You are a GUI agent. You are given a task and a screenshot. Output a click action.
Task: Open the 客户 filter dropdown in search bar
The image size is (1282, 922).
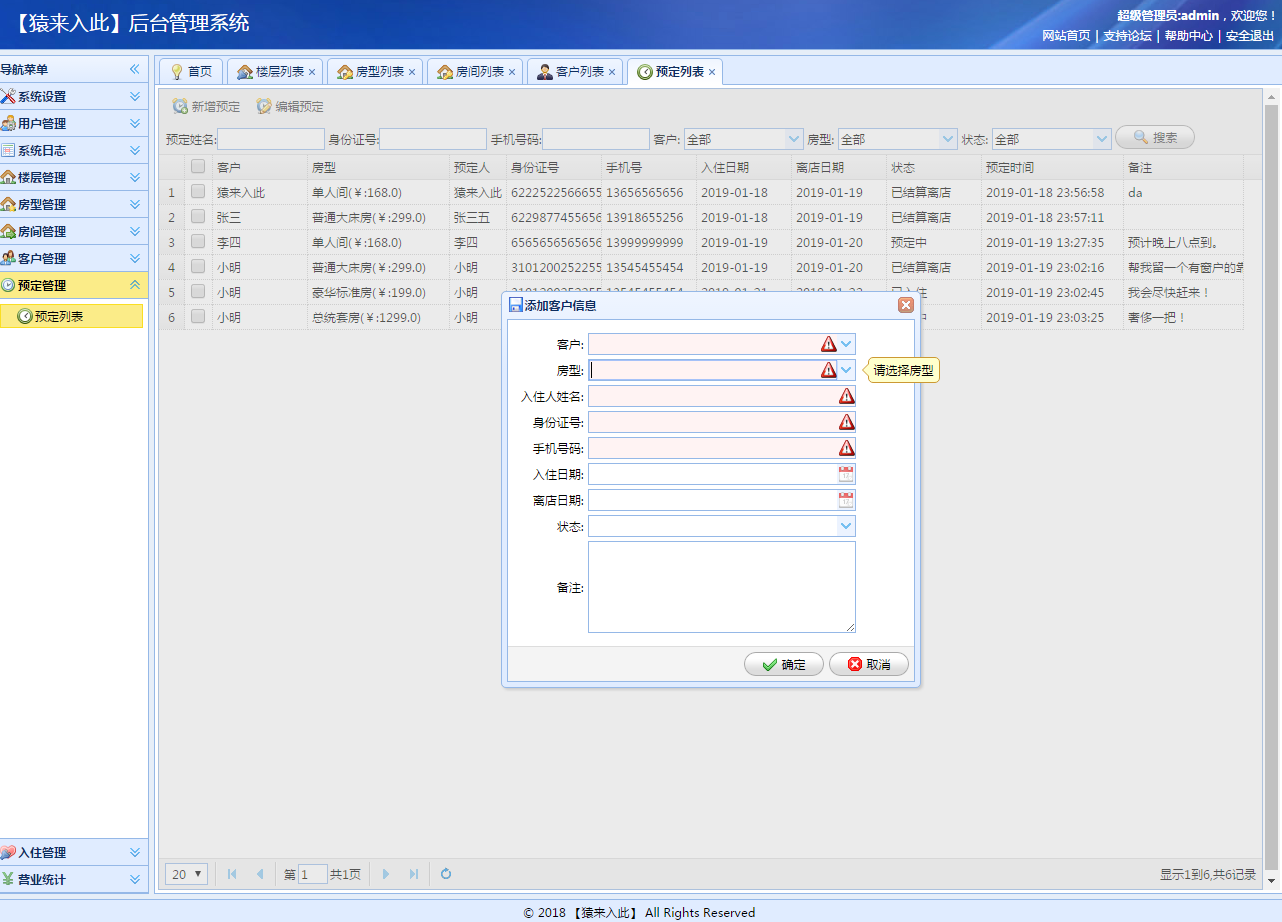[795, 139]
